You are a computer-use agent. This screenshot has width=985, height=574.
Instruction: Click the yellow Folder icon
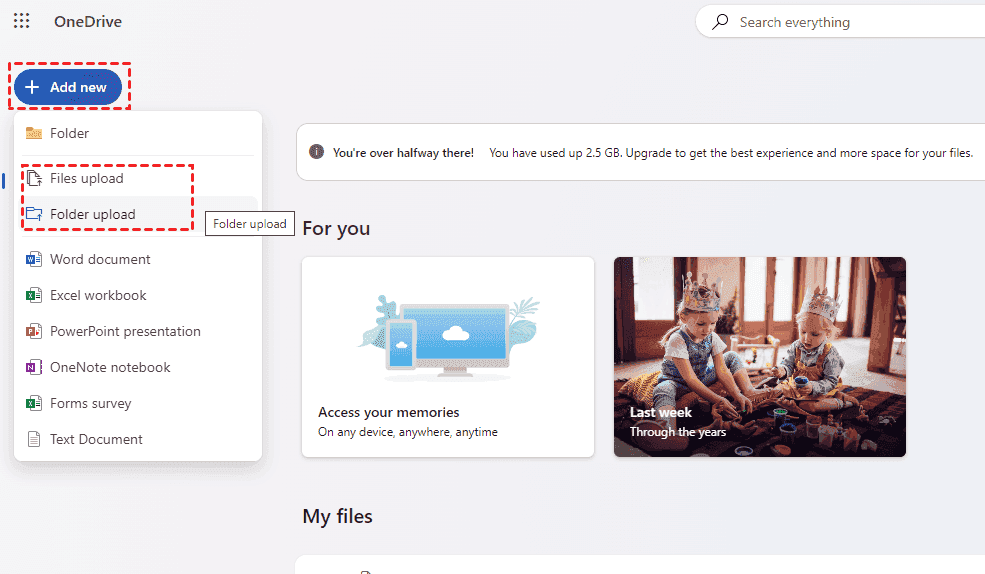(x=34, y=133)
